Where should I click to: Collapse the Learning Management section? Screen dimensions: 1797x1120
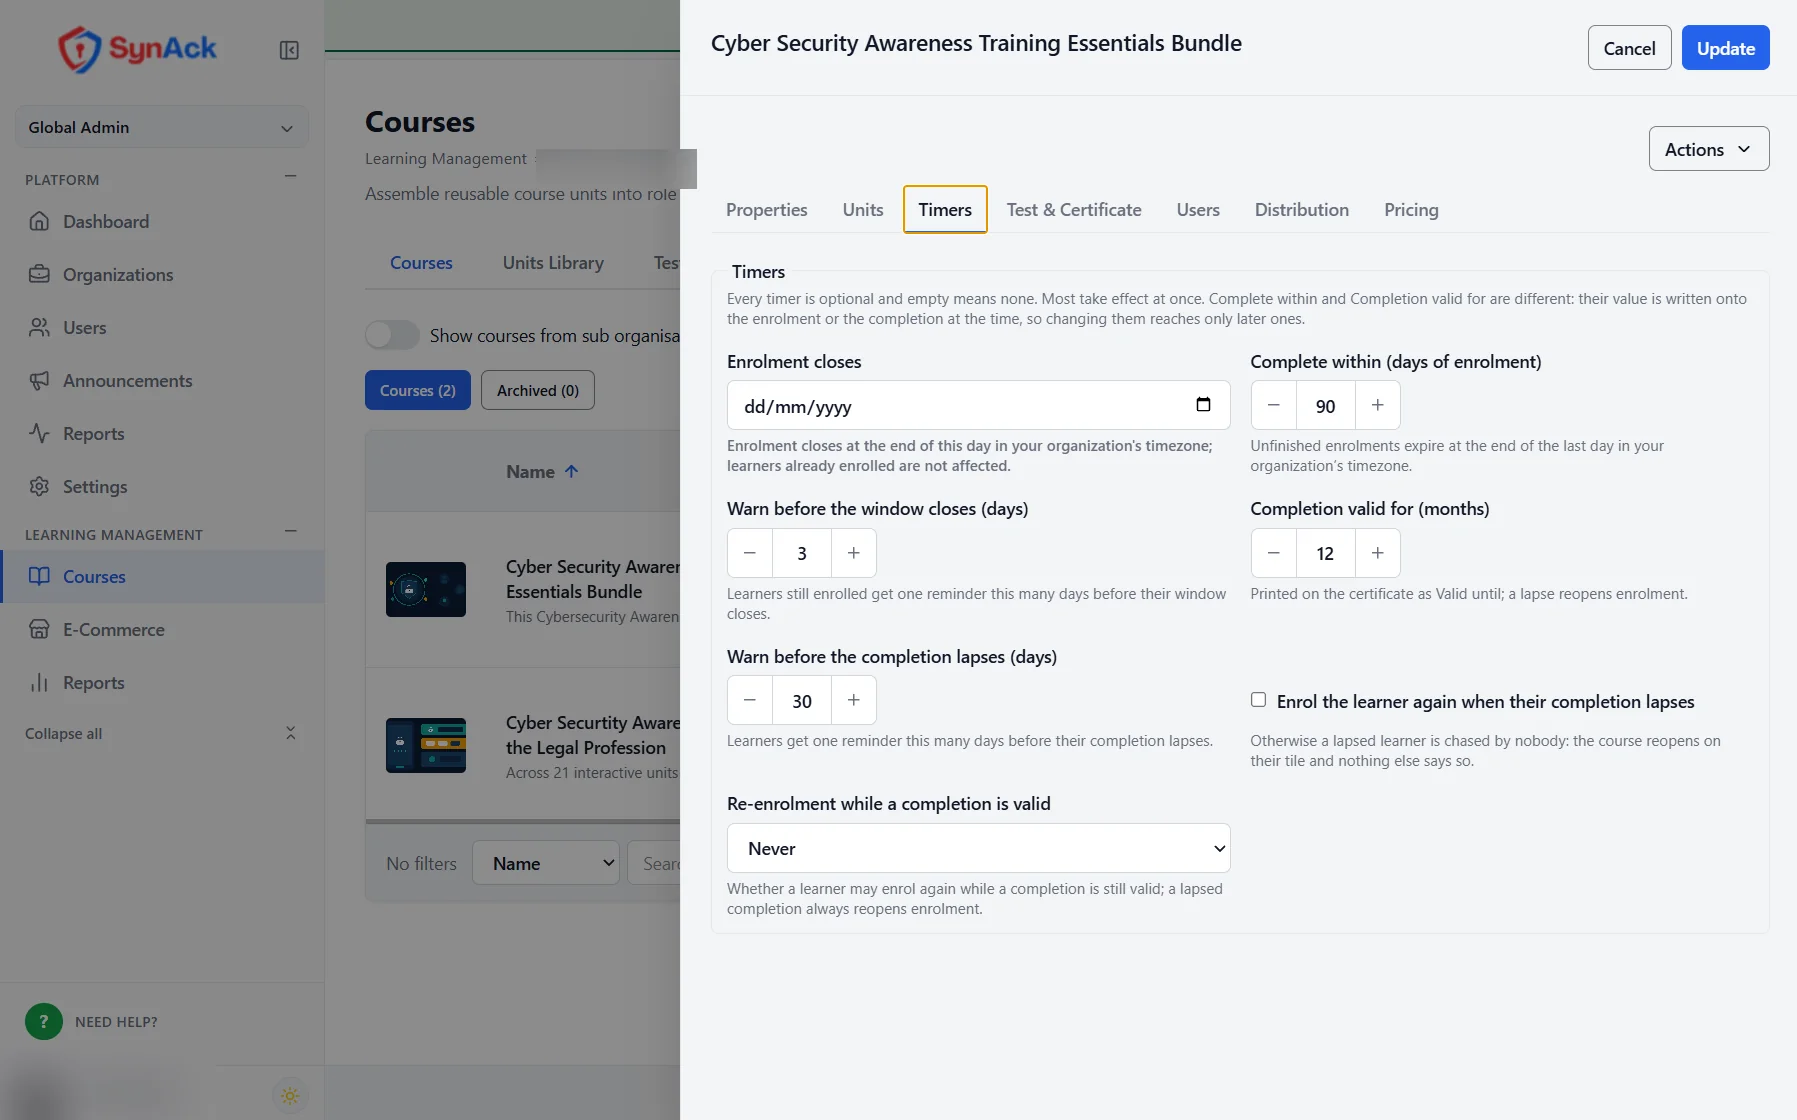(x=290, y=531)
